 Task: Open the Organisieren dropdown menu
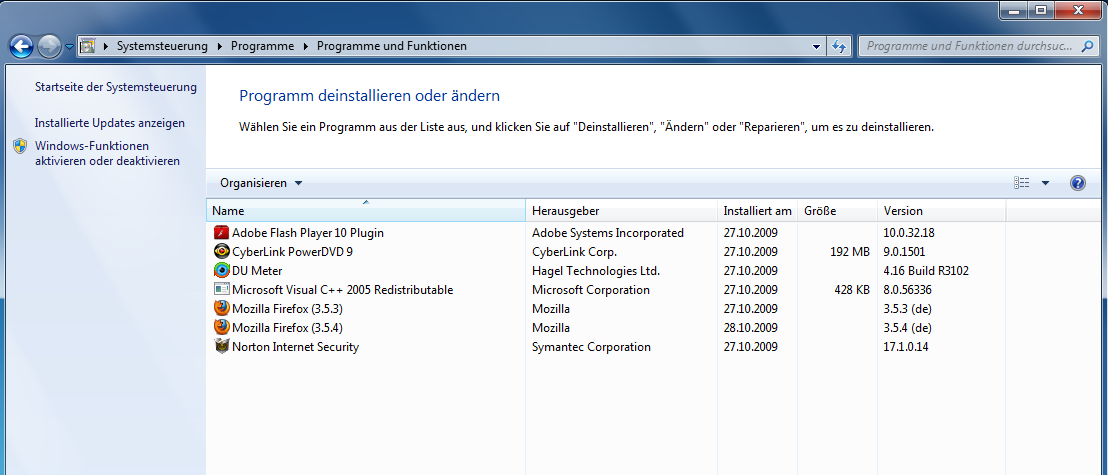click(x=260, y=183)
